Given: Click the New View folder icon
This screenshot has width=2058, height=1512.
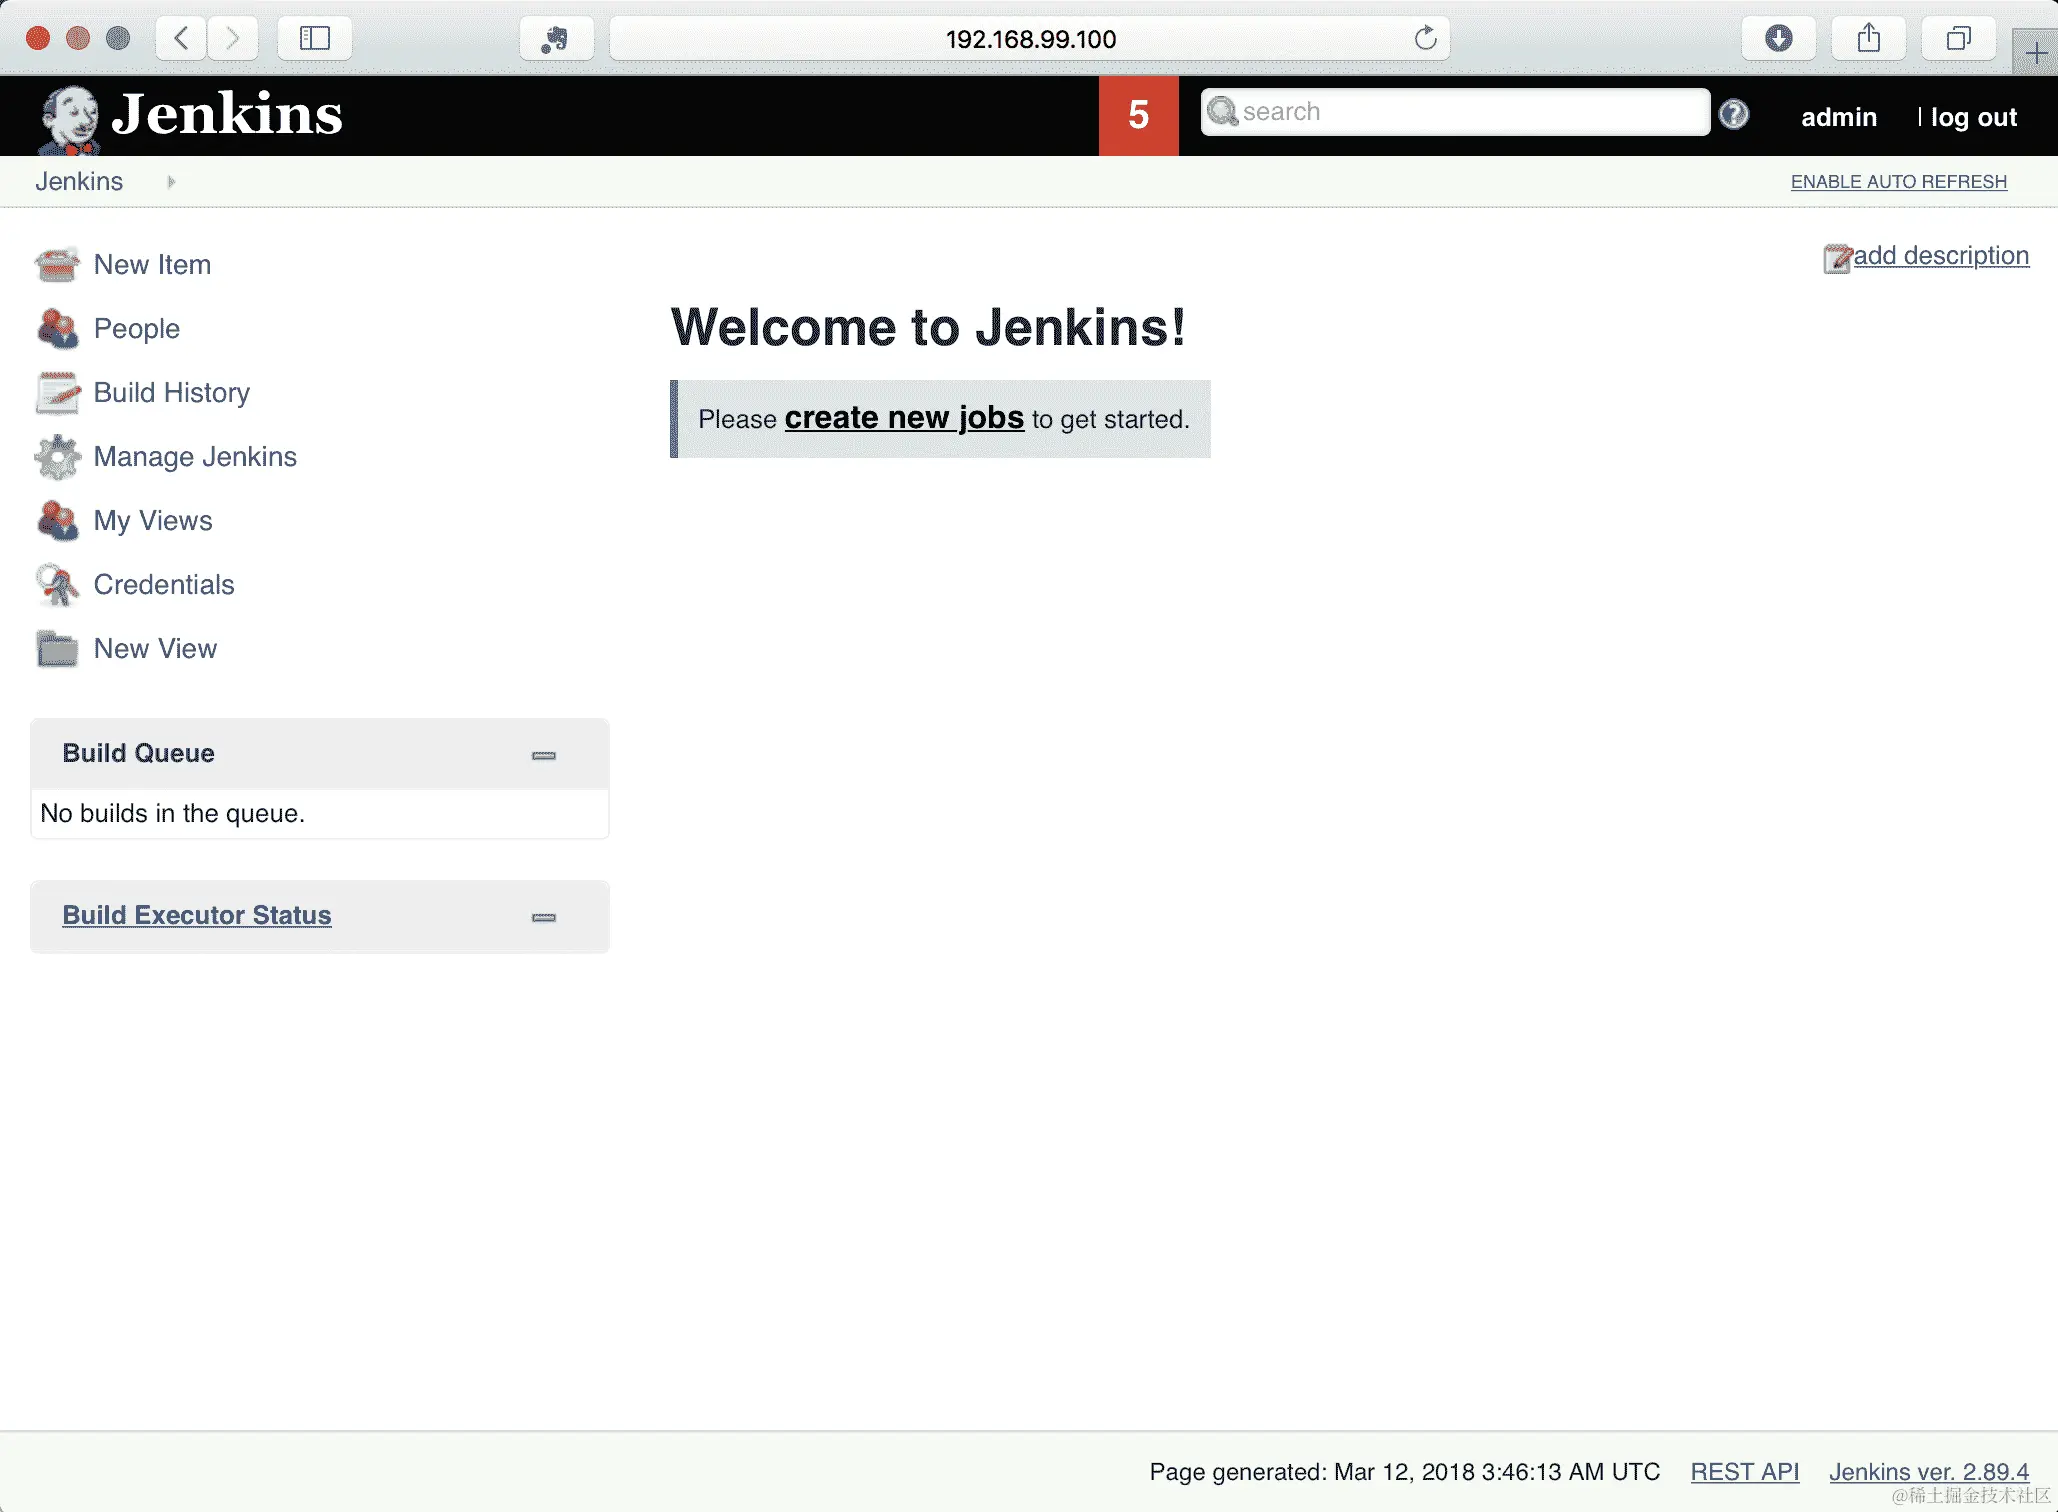Looking at the screenshot, I should click(x=57, y=649).
